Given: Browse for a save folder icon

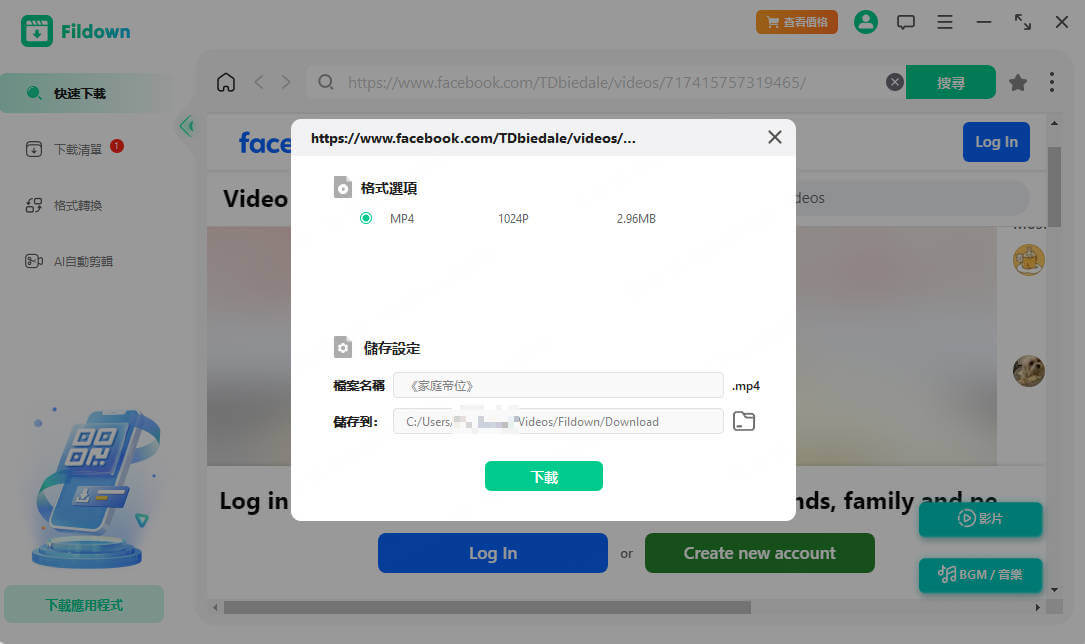Looking at the screenshot, I should [x=744, y=421].
